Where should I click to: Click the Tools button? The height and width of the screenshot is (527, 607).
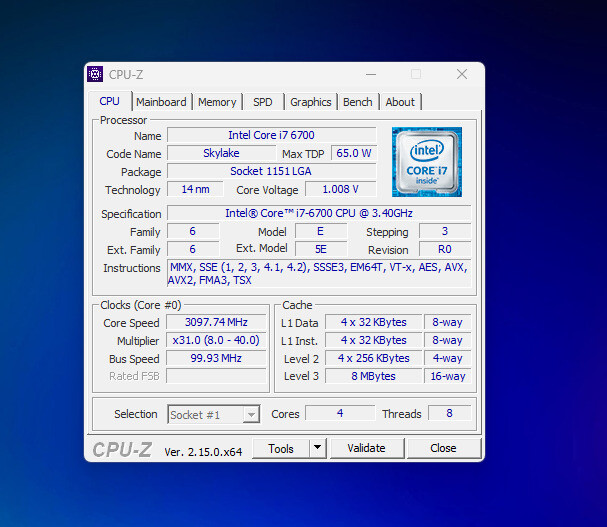tap(281, 448)
